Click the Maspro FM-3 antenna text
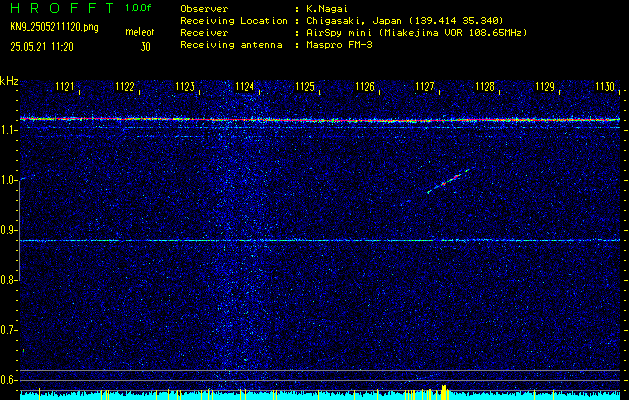Image resolution: width=629 pixels, height=400 pixels. (339, 45)
